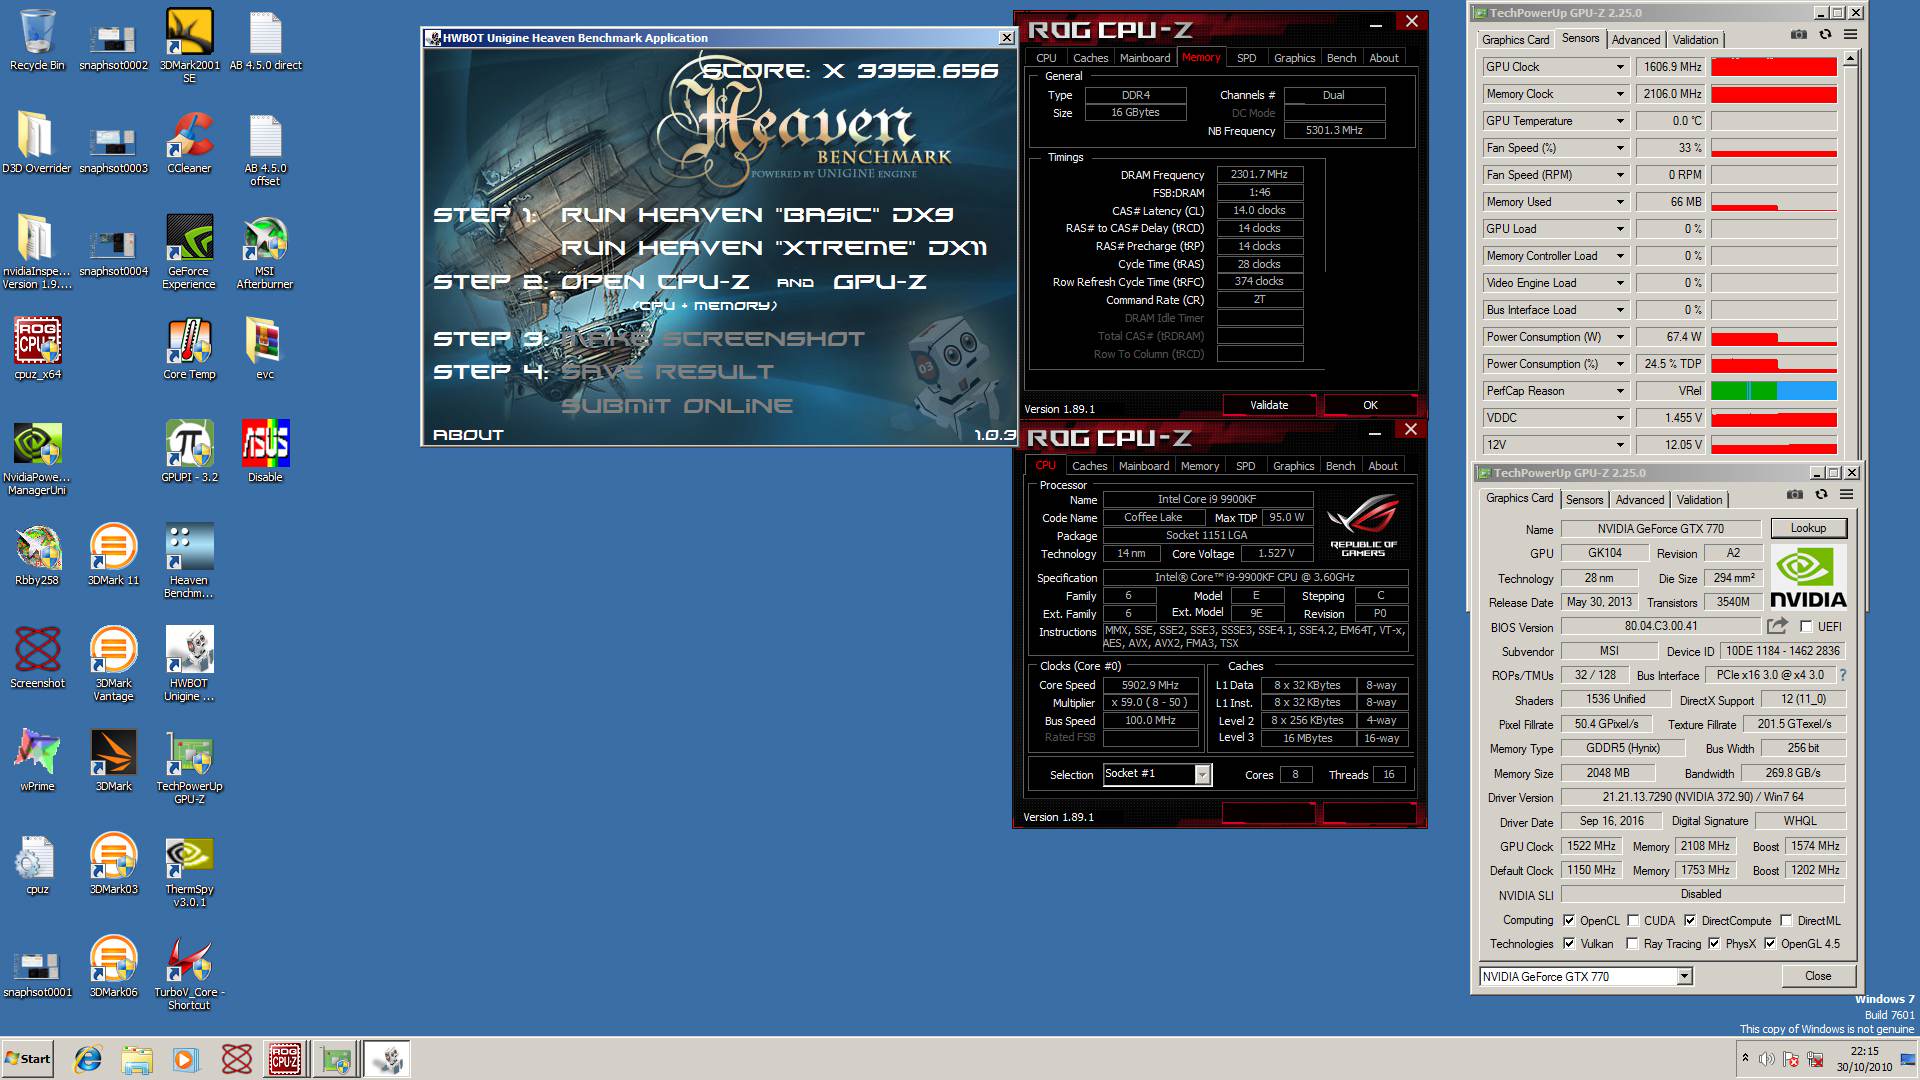Toggle PhysX checkbox

click(x=1714, y=944)
